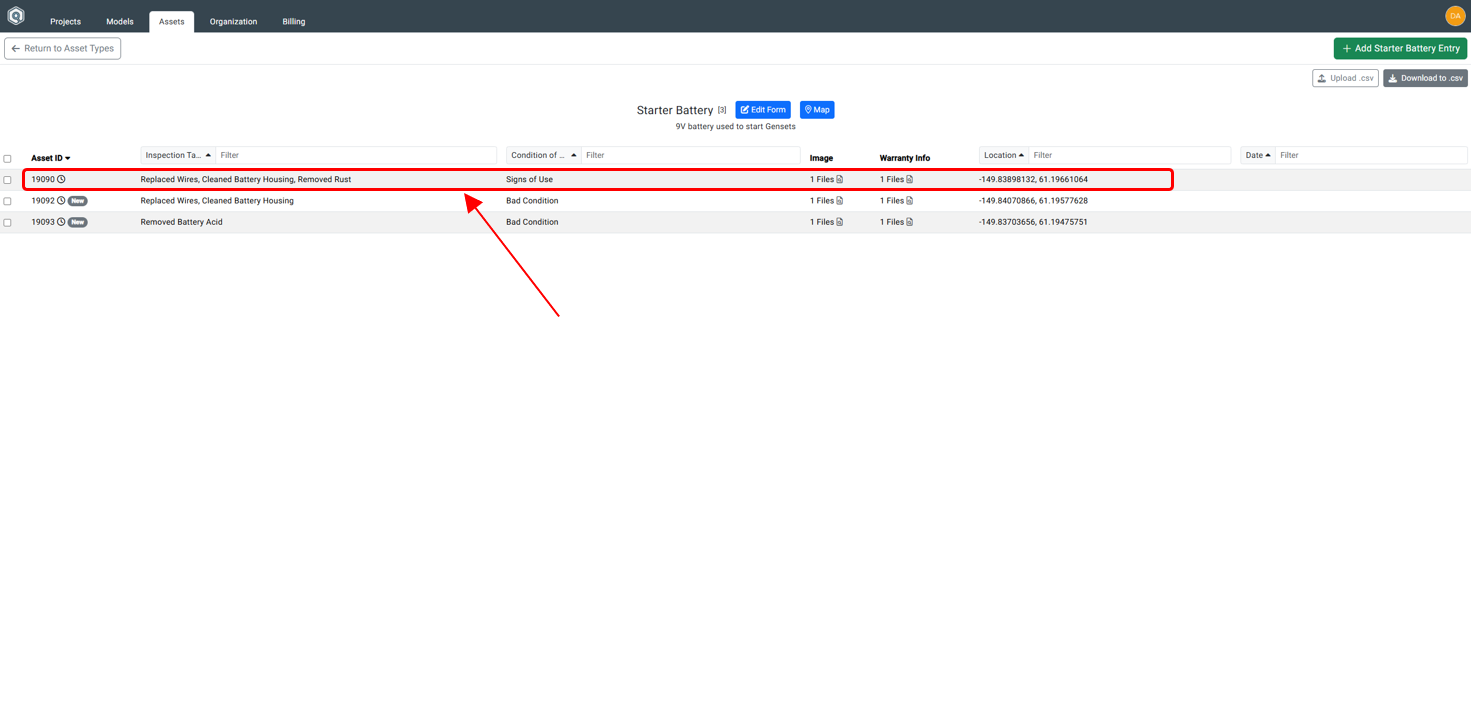Image resolution: width=1471 pixels, height=728 pixels.
Task: Click the [3] entry count badge
Action: tap(722, 110)
